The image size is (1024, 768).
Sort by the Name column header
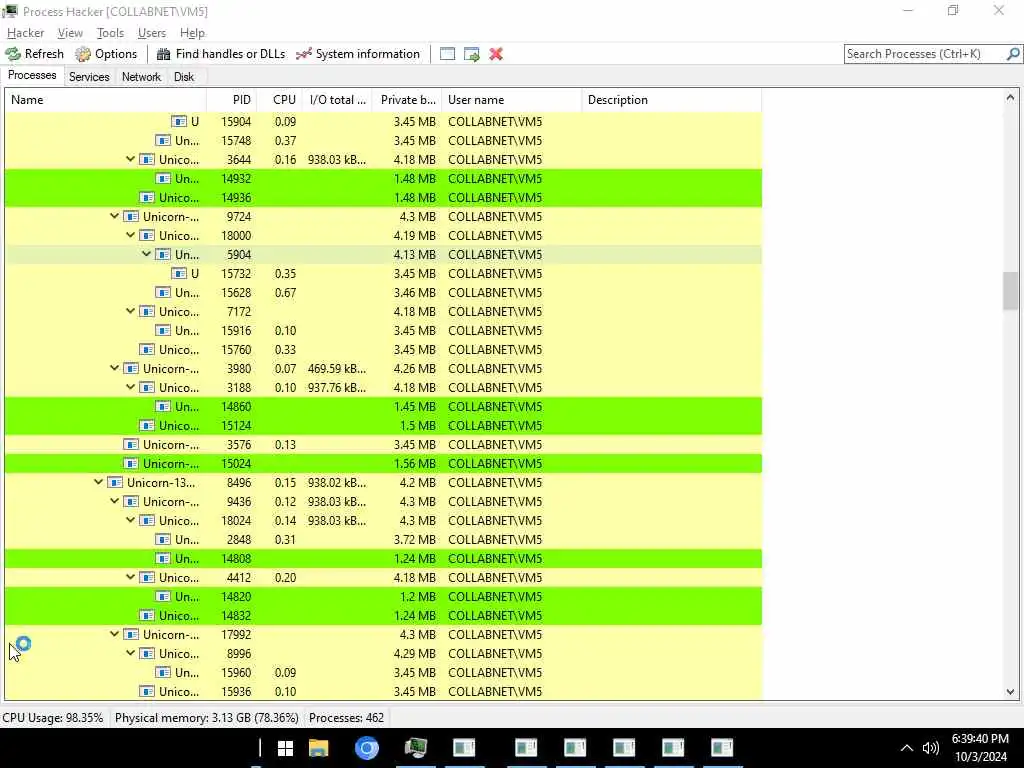click(x=105, y=100)
